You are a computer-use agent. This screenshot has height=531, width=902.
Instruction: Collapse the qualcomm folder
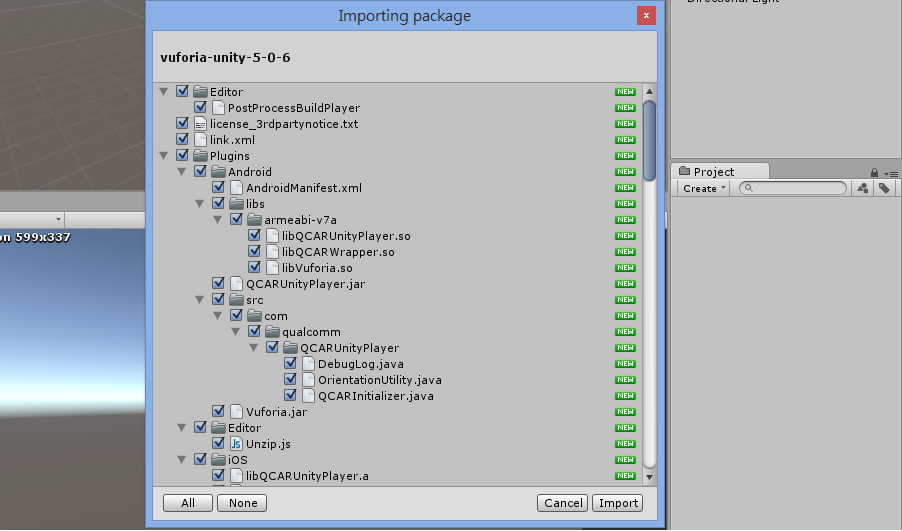point(236,332)
